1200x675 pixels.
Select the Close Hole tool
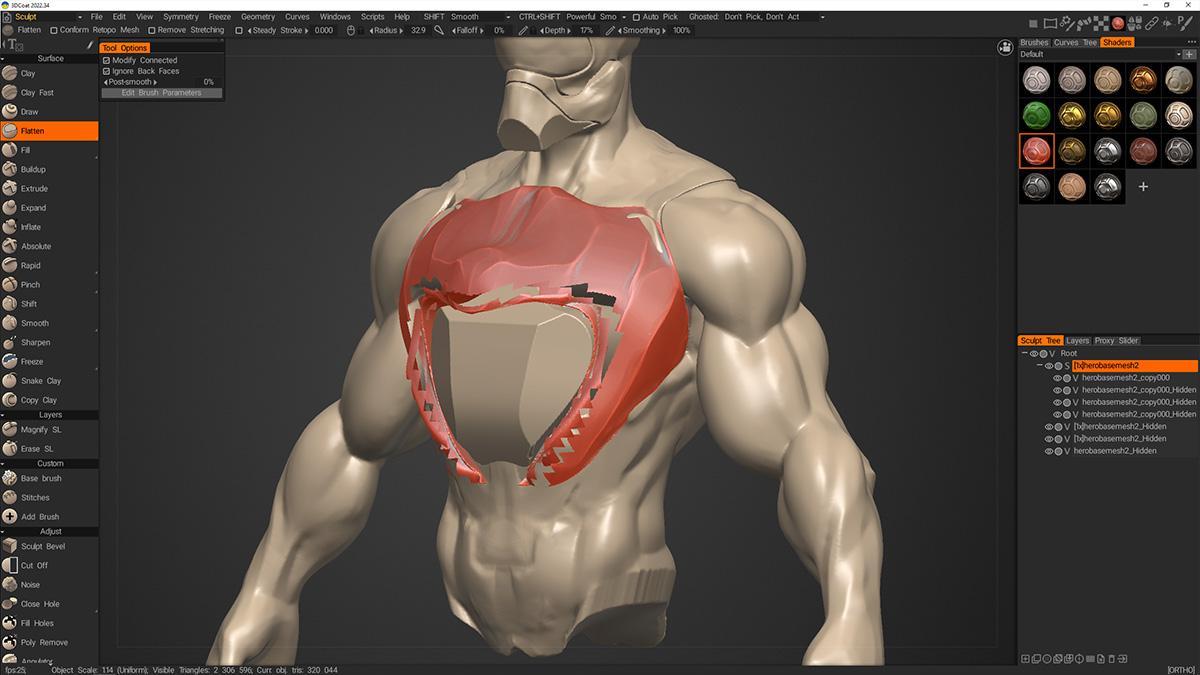(49, 604)
